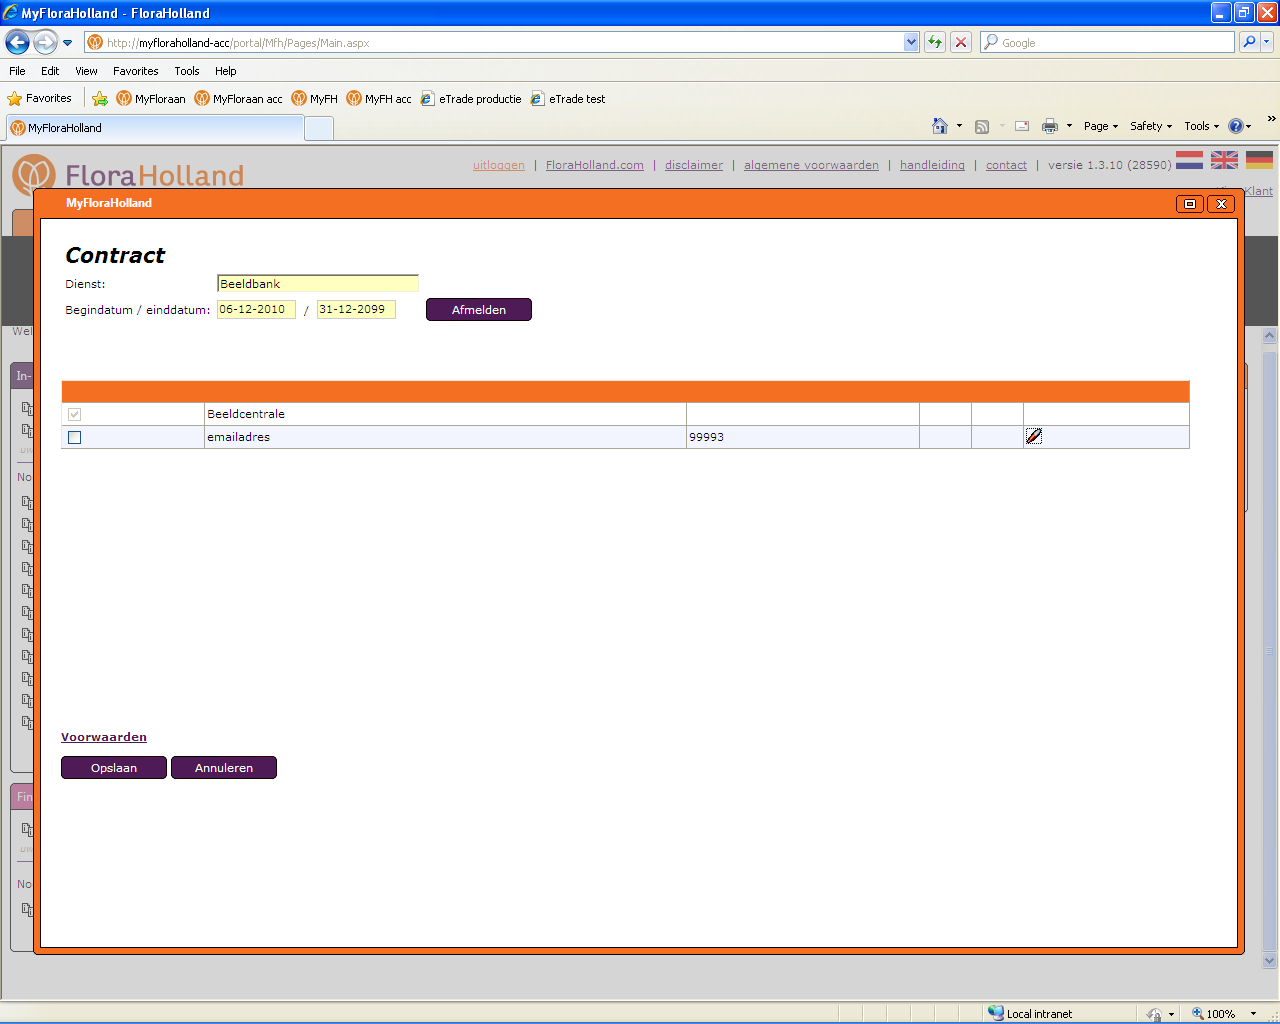
Task: Click the Add to Favorites Bar icon
Action: pyautogui.click(x=100, y=98)
